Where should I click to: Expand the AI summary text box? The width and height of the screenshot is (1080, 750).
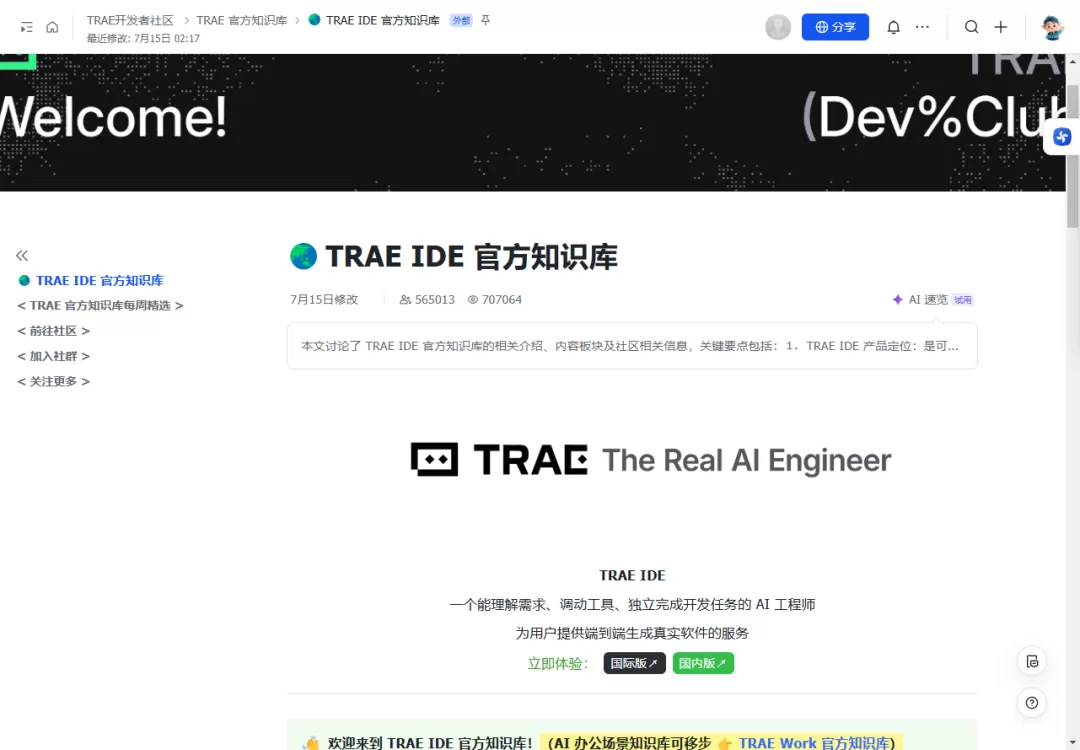(632, 346)
